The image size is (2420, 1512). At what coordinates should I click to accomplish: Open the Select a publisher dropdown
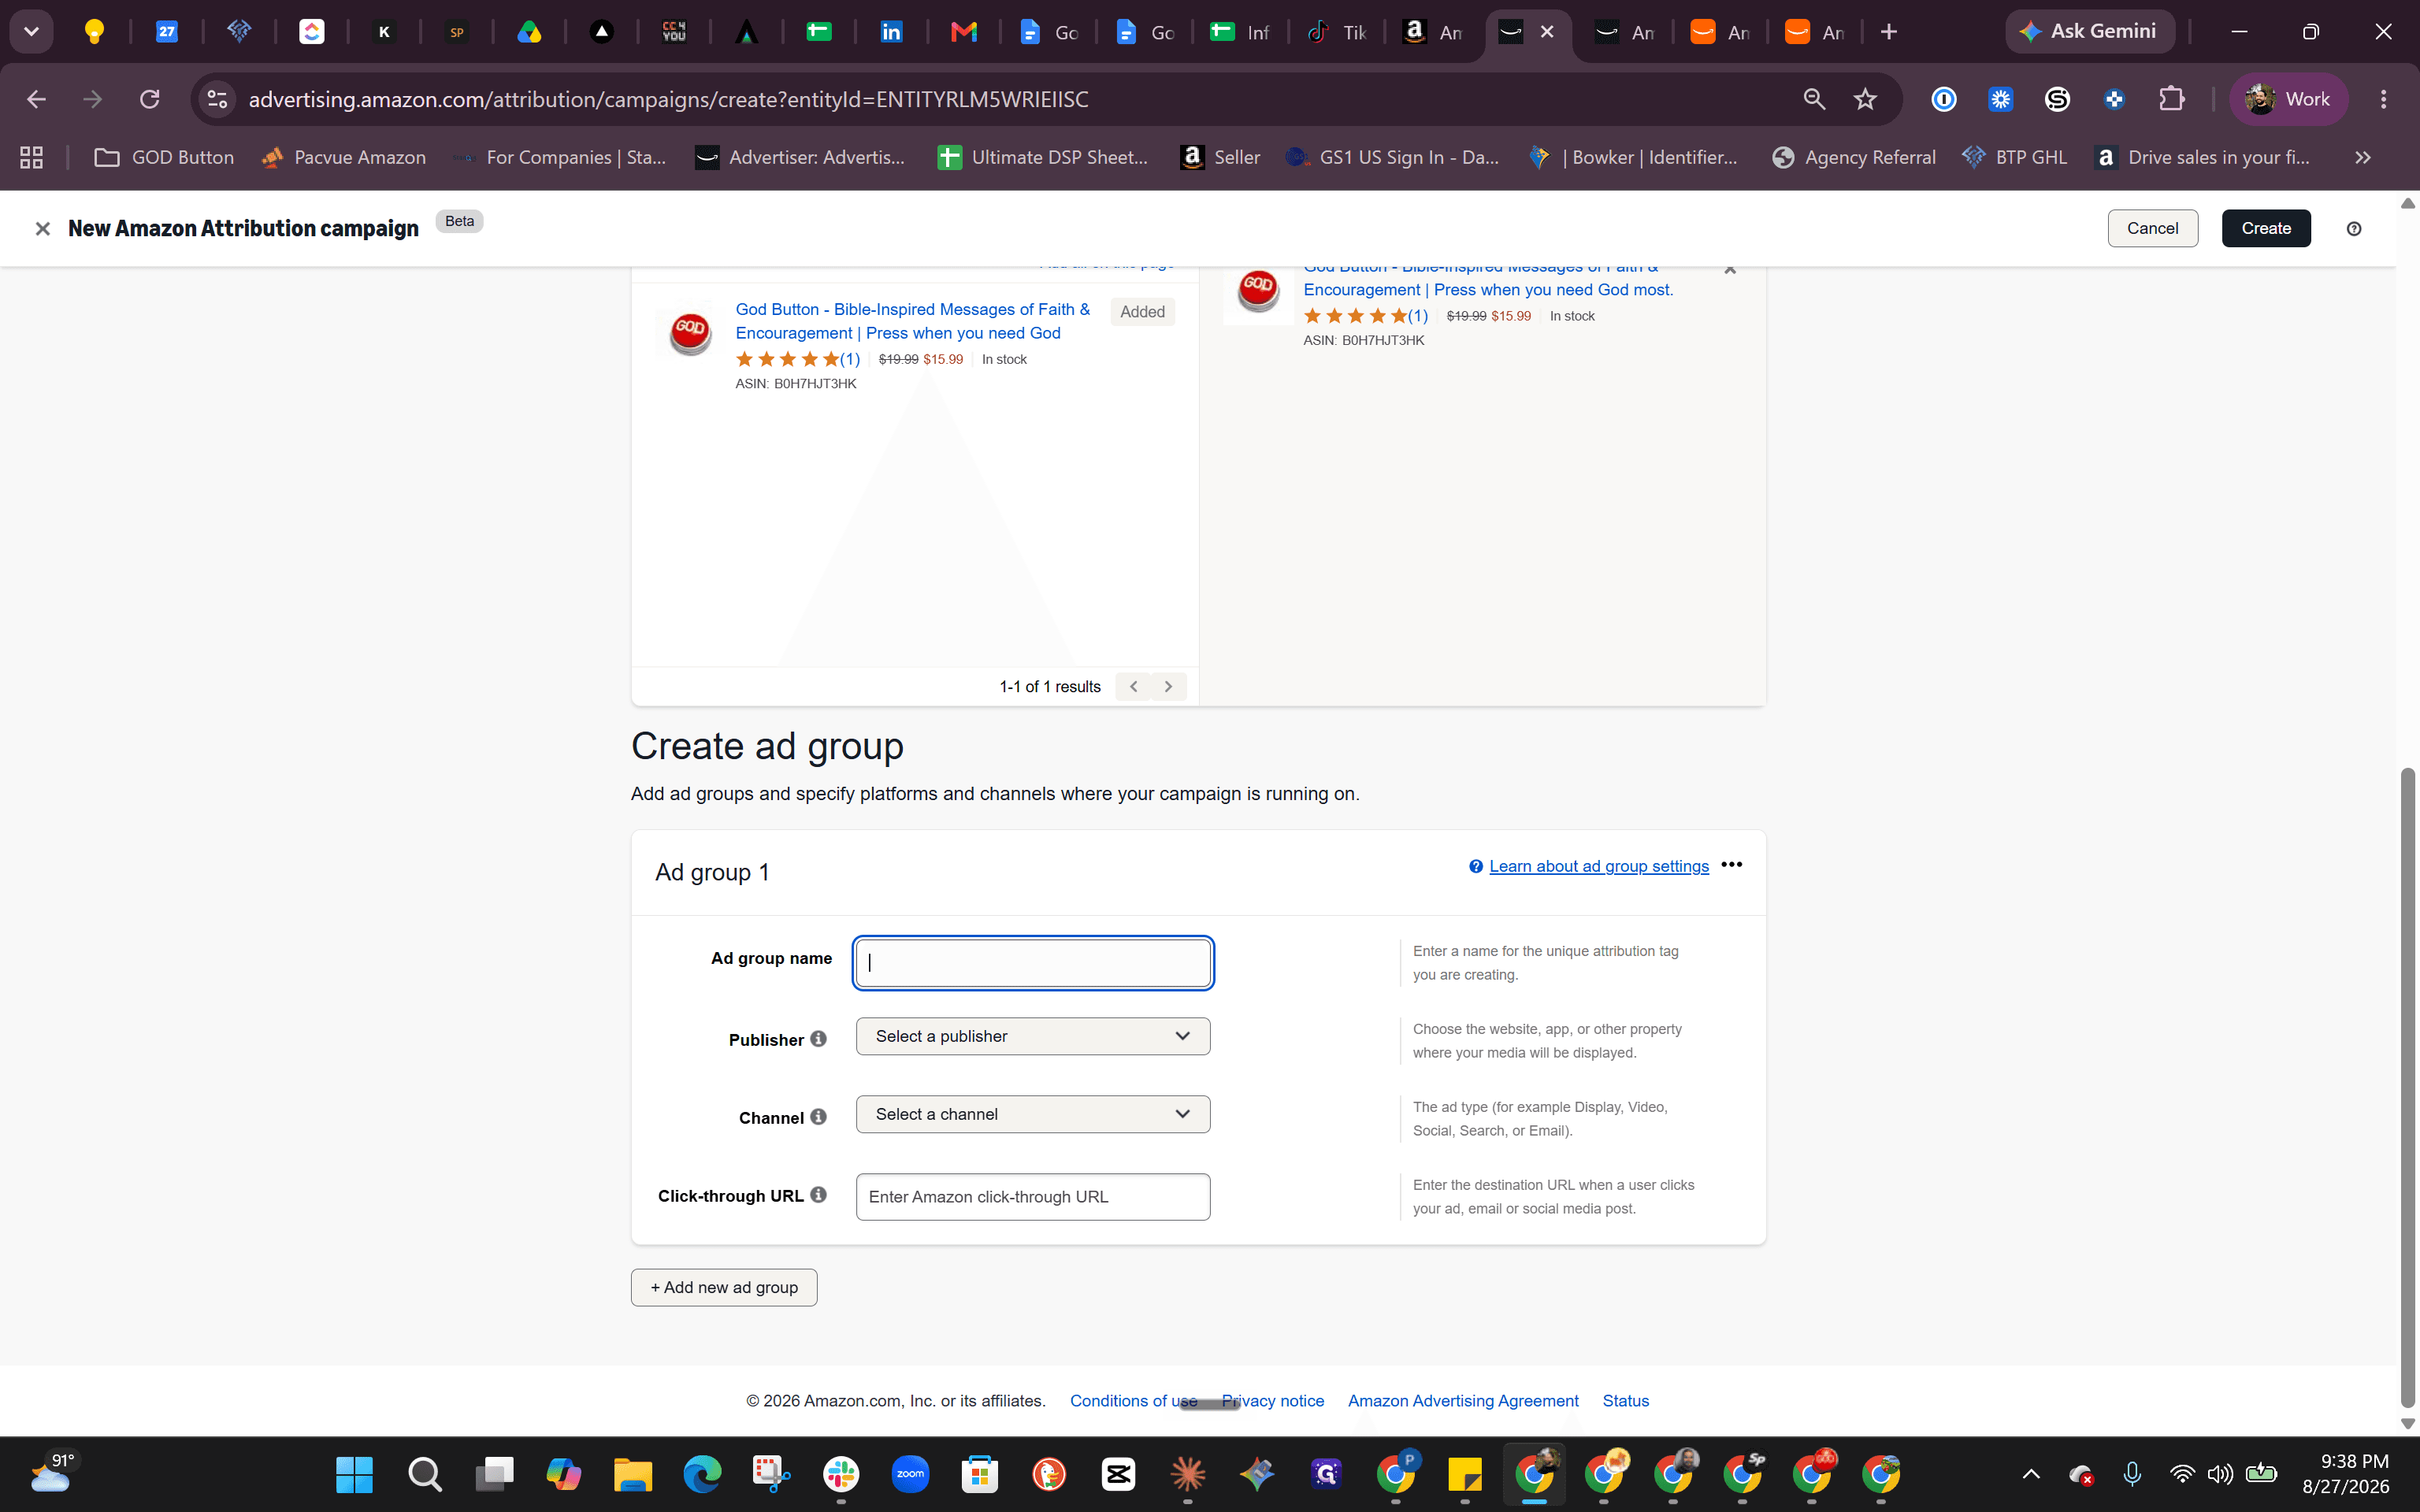coord(1033,1036)
